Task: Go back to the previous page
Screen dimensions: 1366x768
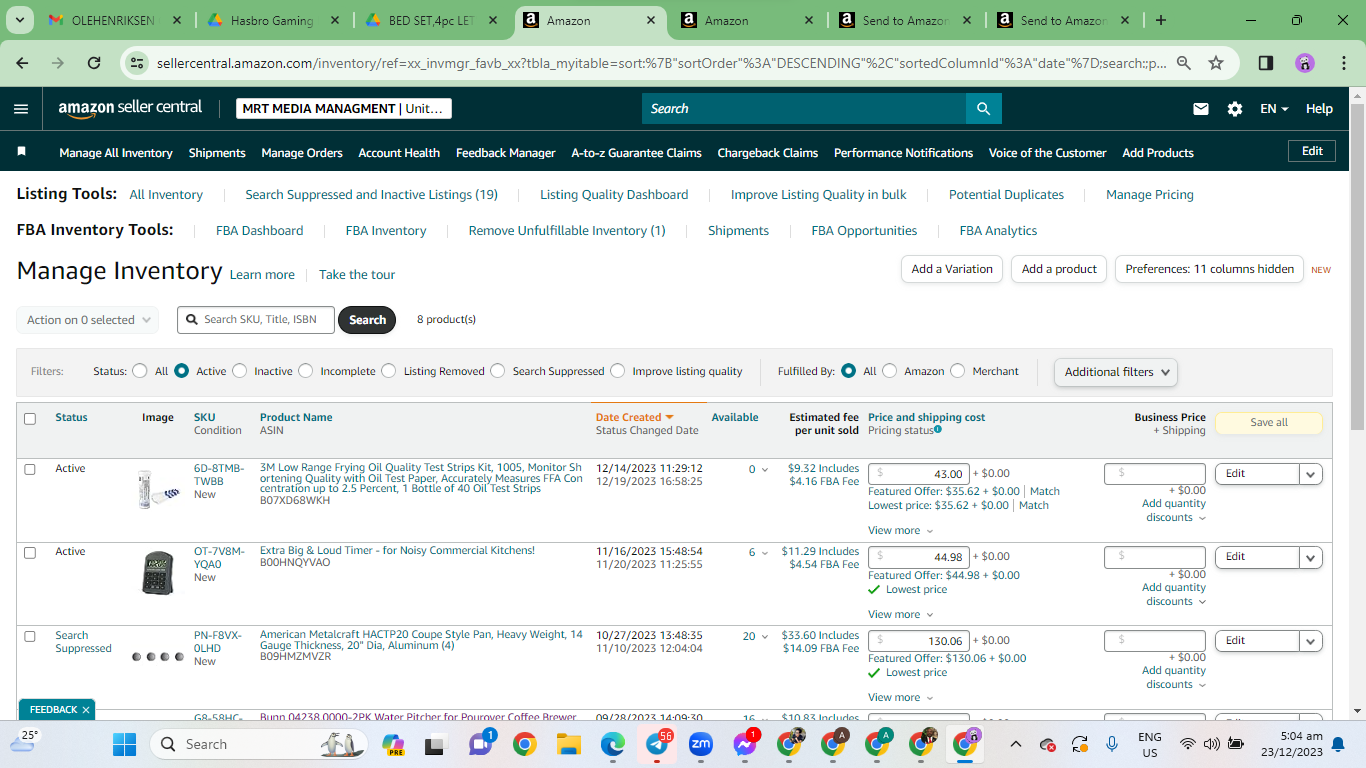Action: [x=23, y=63]
